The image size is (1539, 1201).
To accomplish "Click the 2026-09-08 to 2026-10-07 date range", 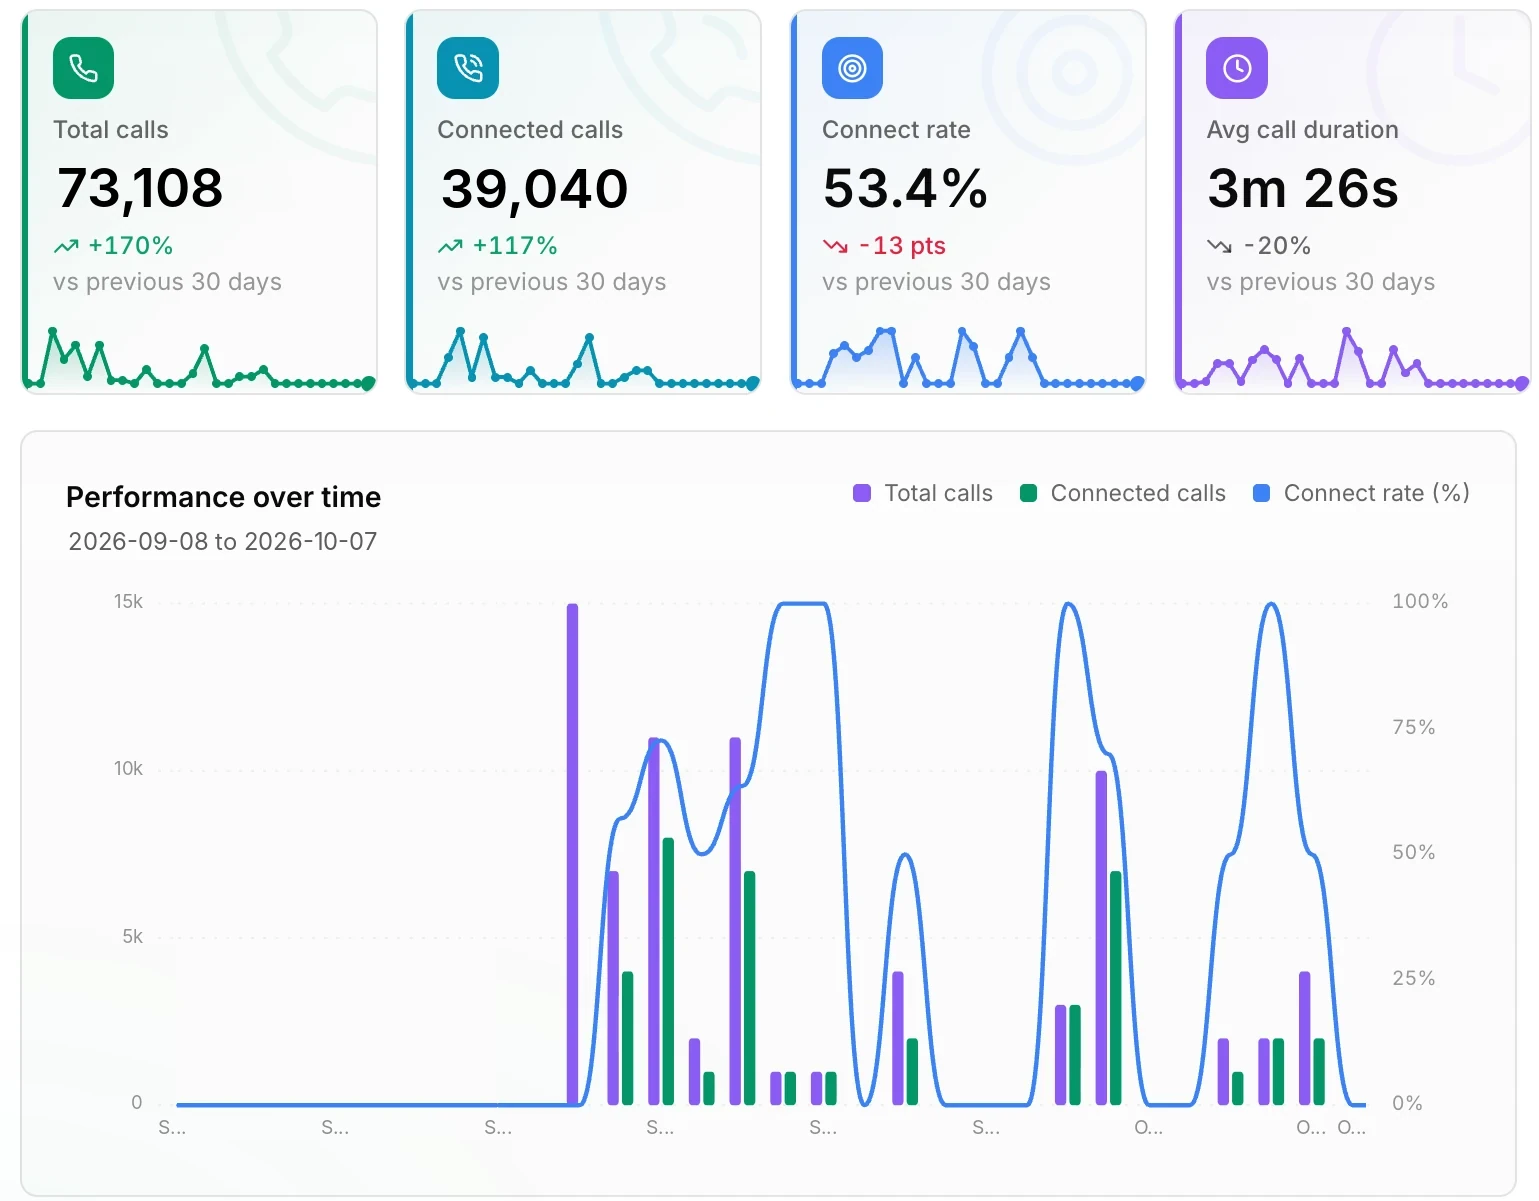I will (x=222, y=542).
